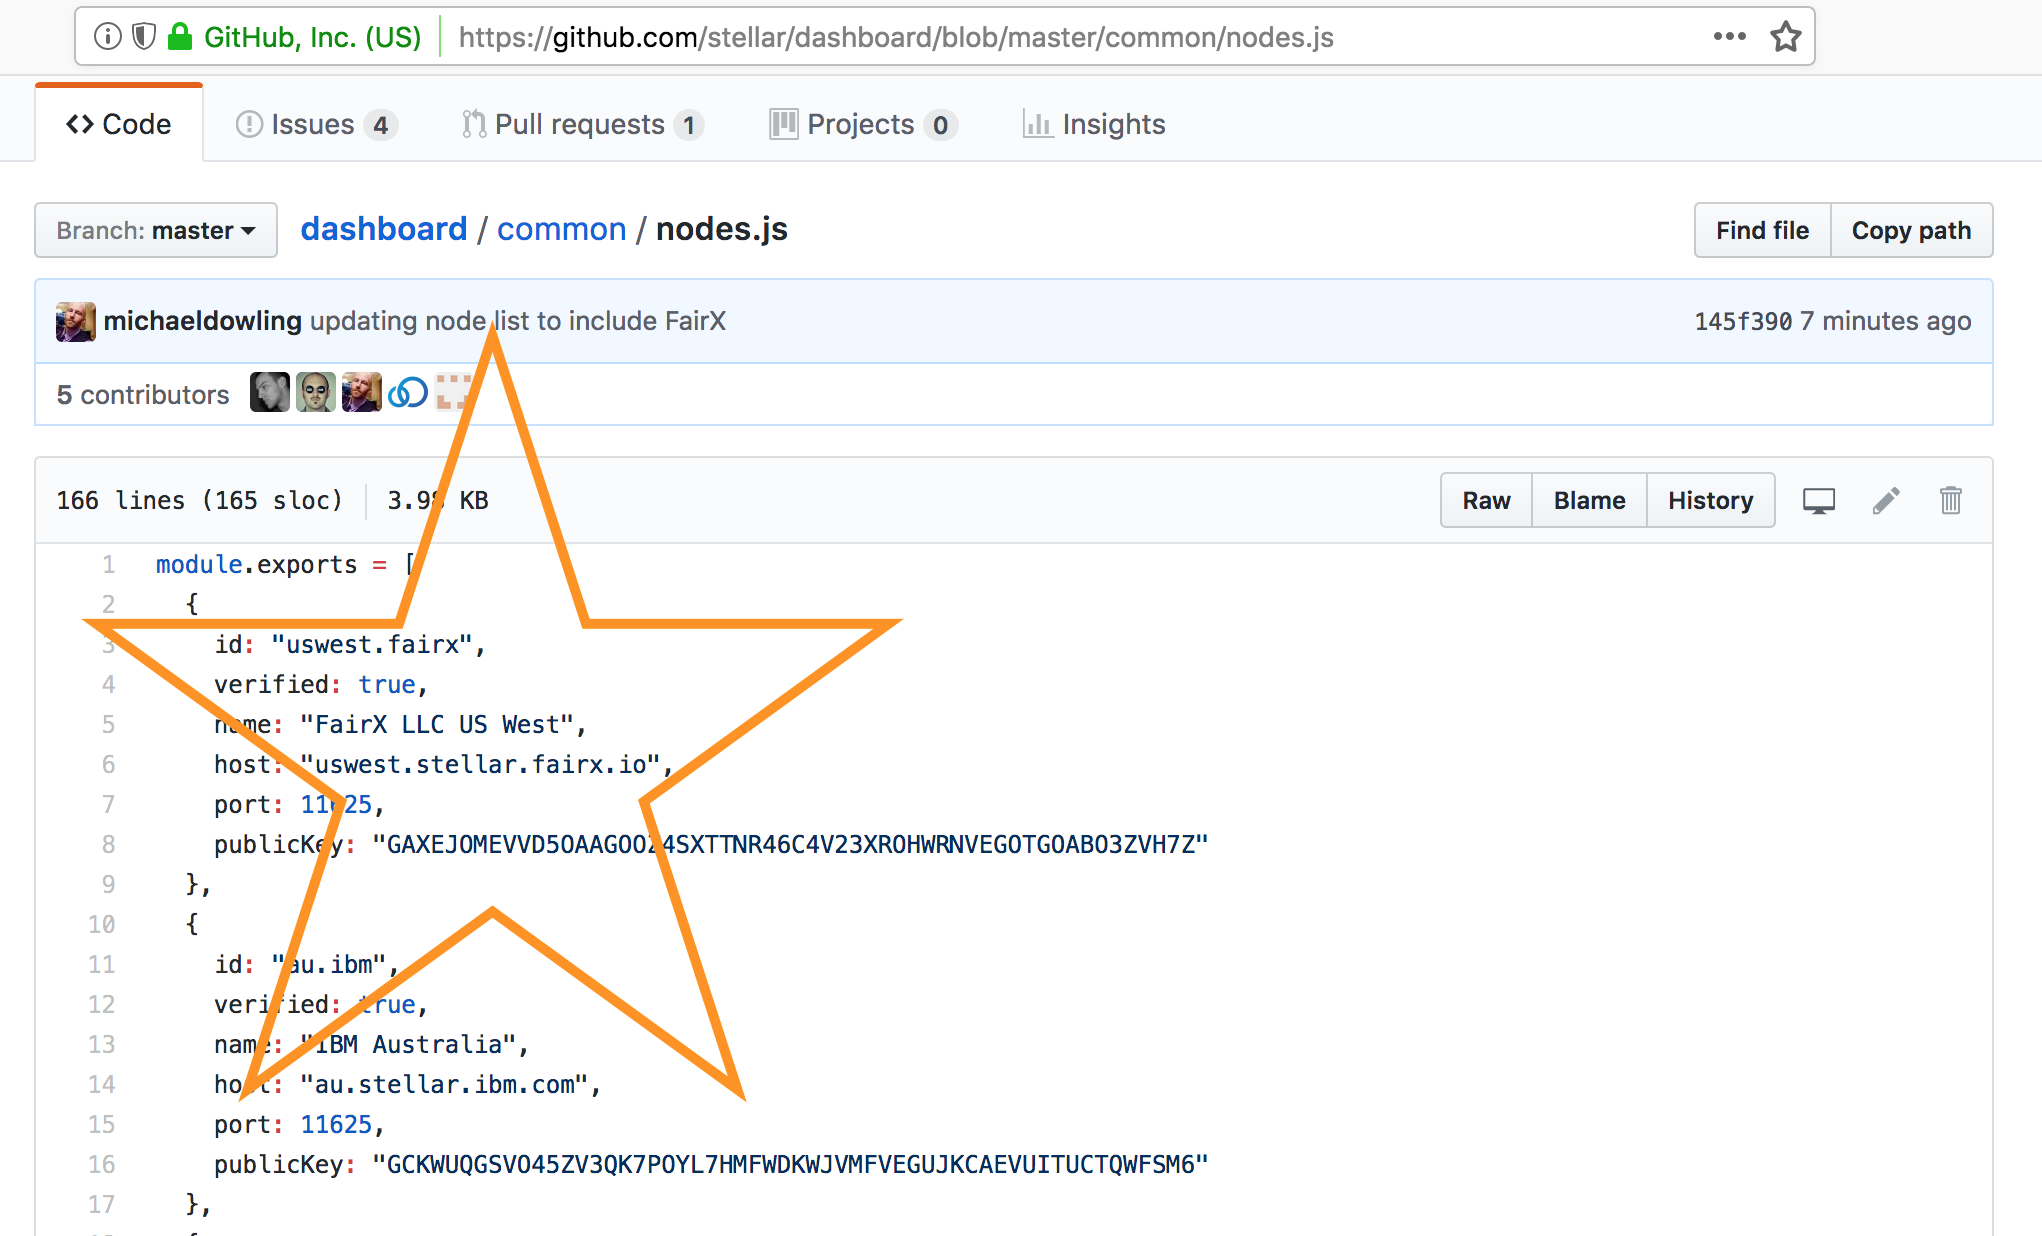
Task: Open the common folder breadcrumb
Action: tap(562, 229)
